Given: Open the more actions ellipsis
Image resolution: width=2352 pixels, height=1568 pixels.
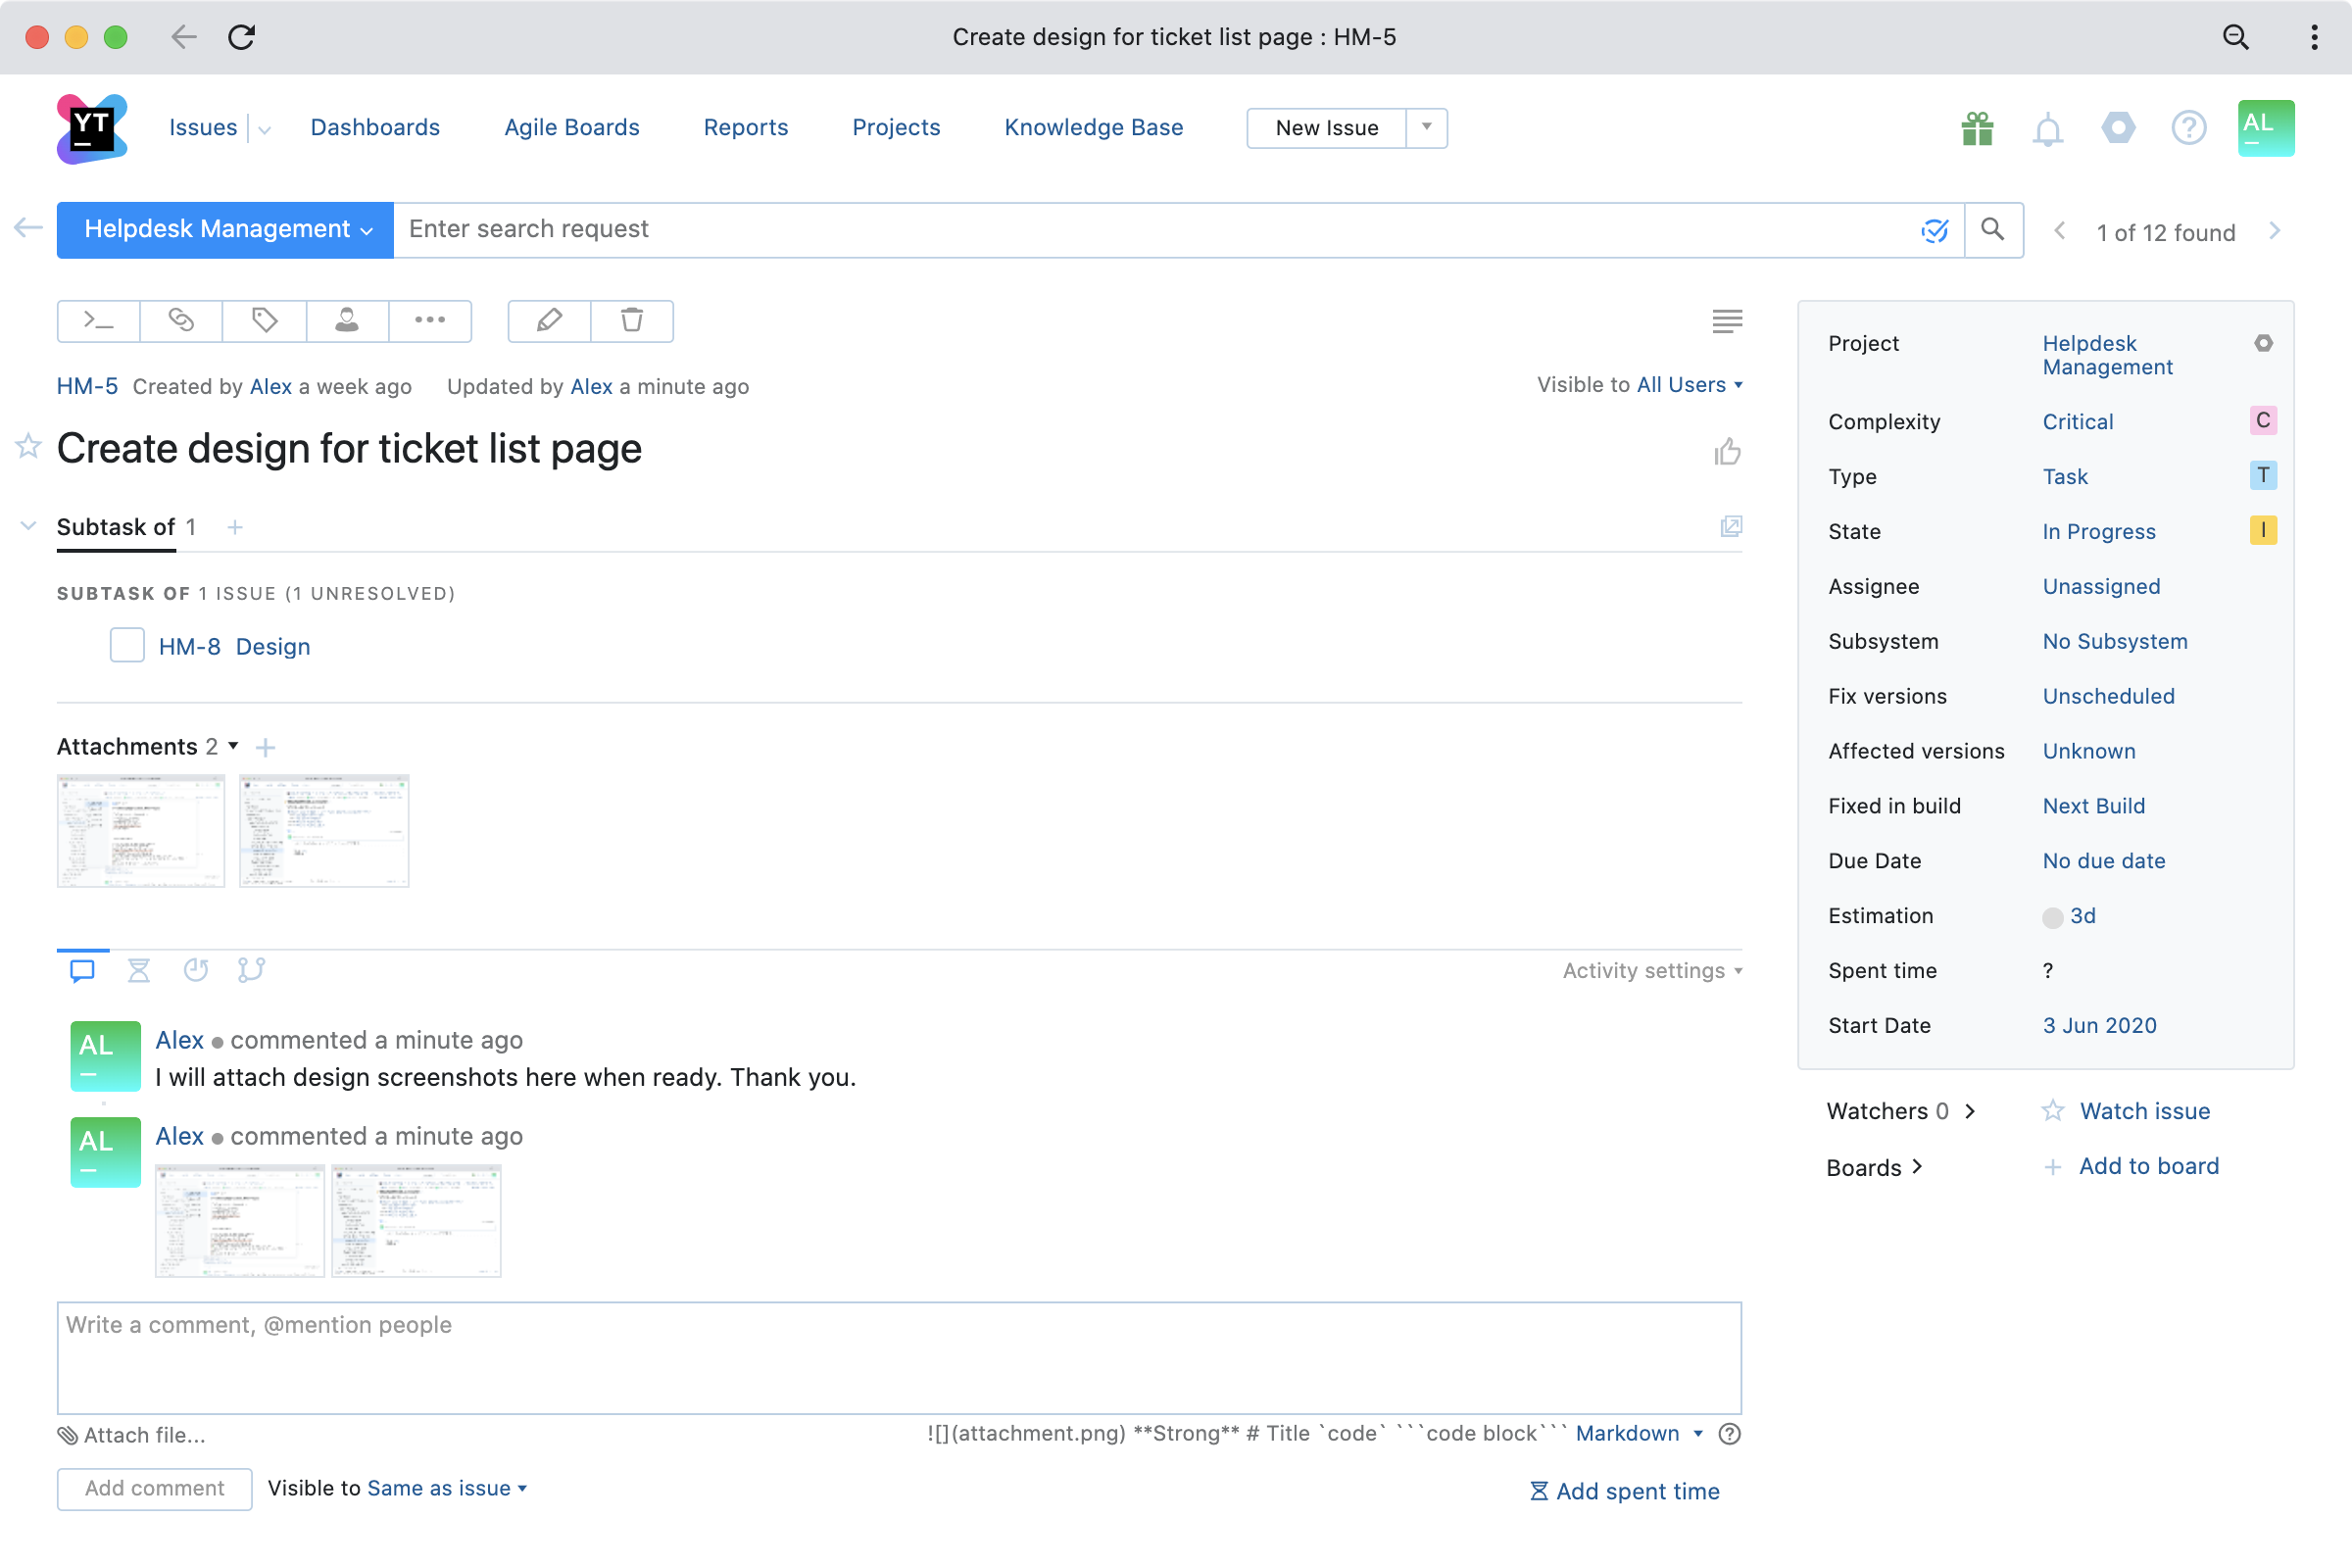Looking at the screenshot, I should click(430, 321).
